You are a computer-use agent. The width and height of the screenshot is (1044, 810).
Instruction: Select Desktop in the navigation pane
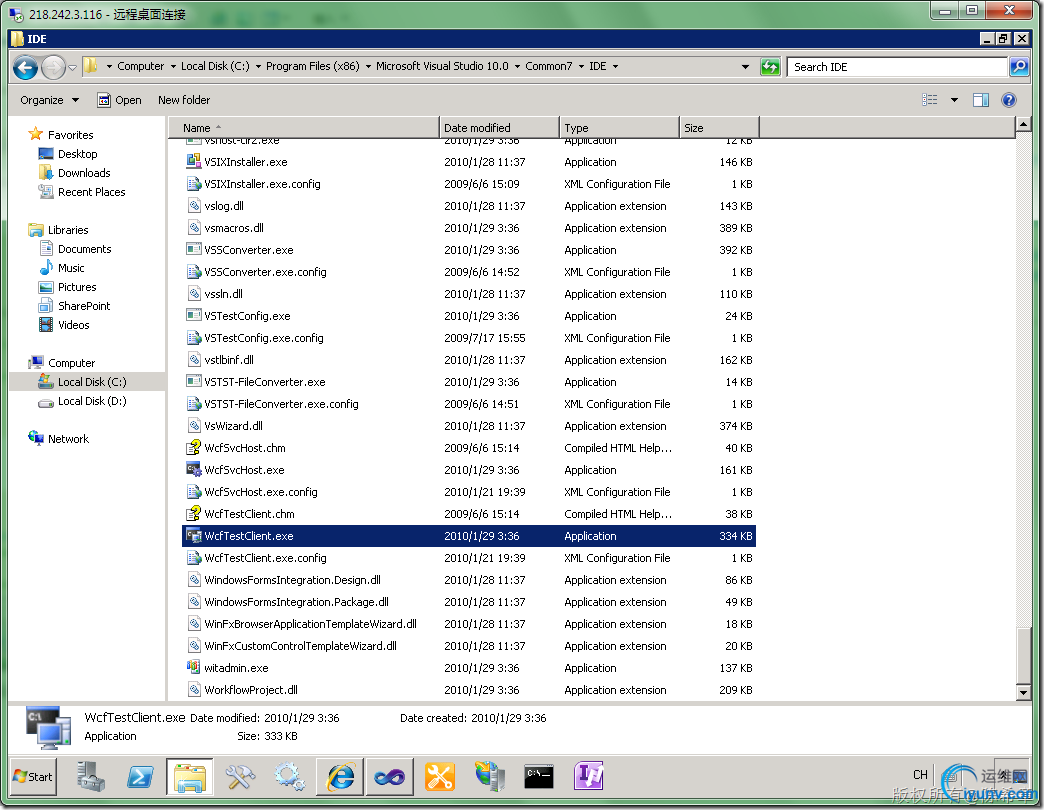(x=77, y=154)
